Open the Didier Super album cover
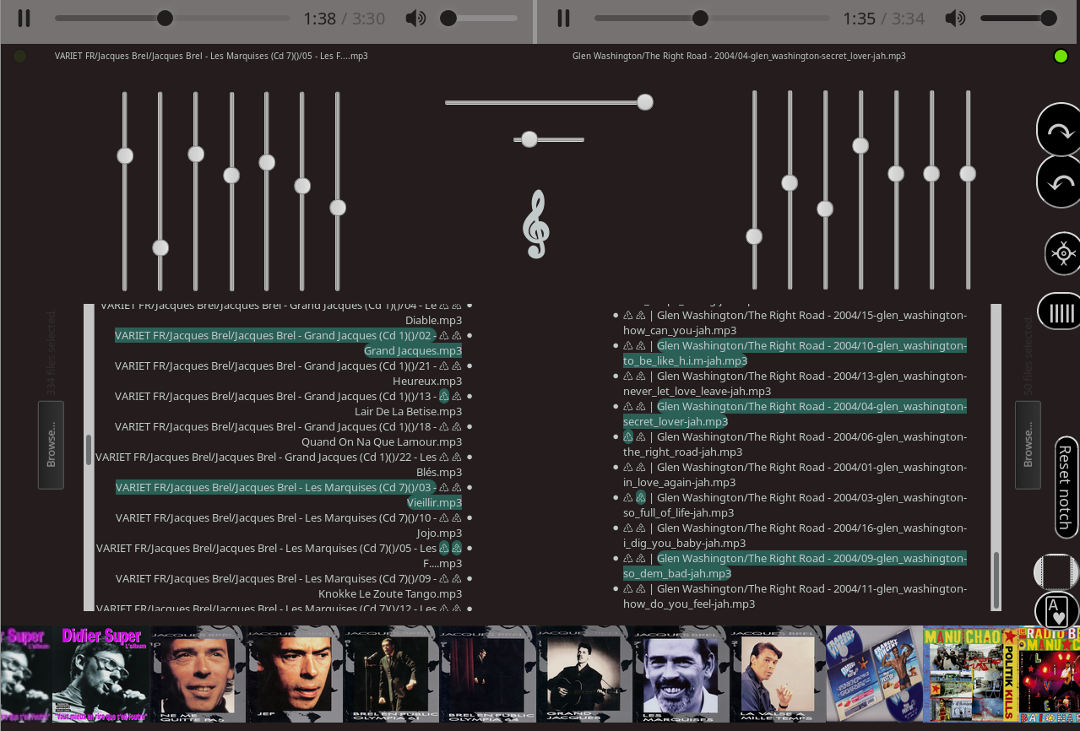Screen dimensions: 1080x731 102,674
